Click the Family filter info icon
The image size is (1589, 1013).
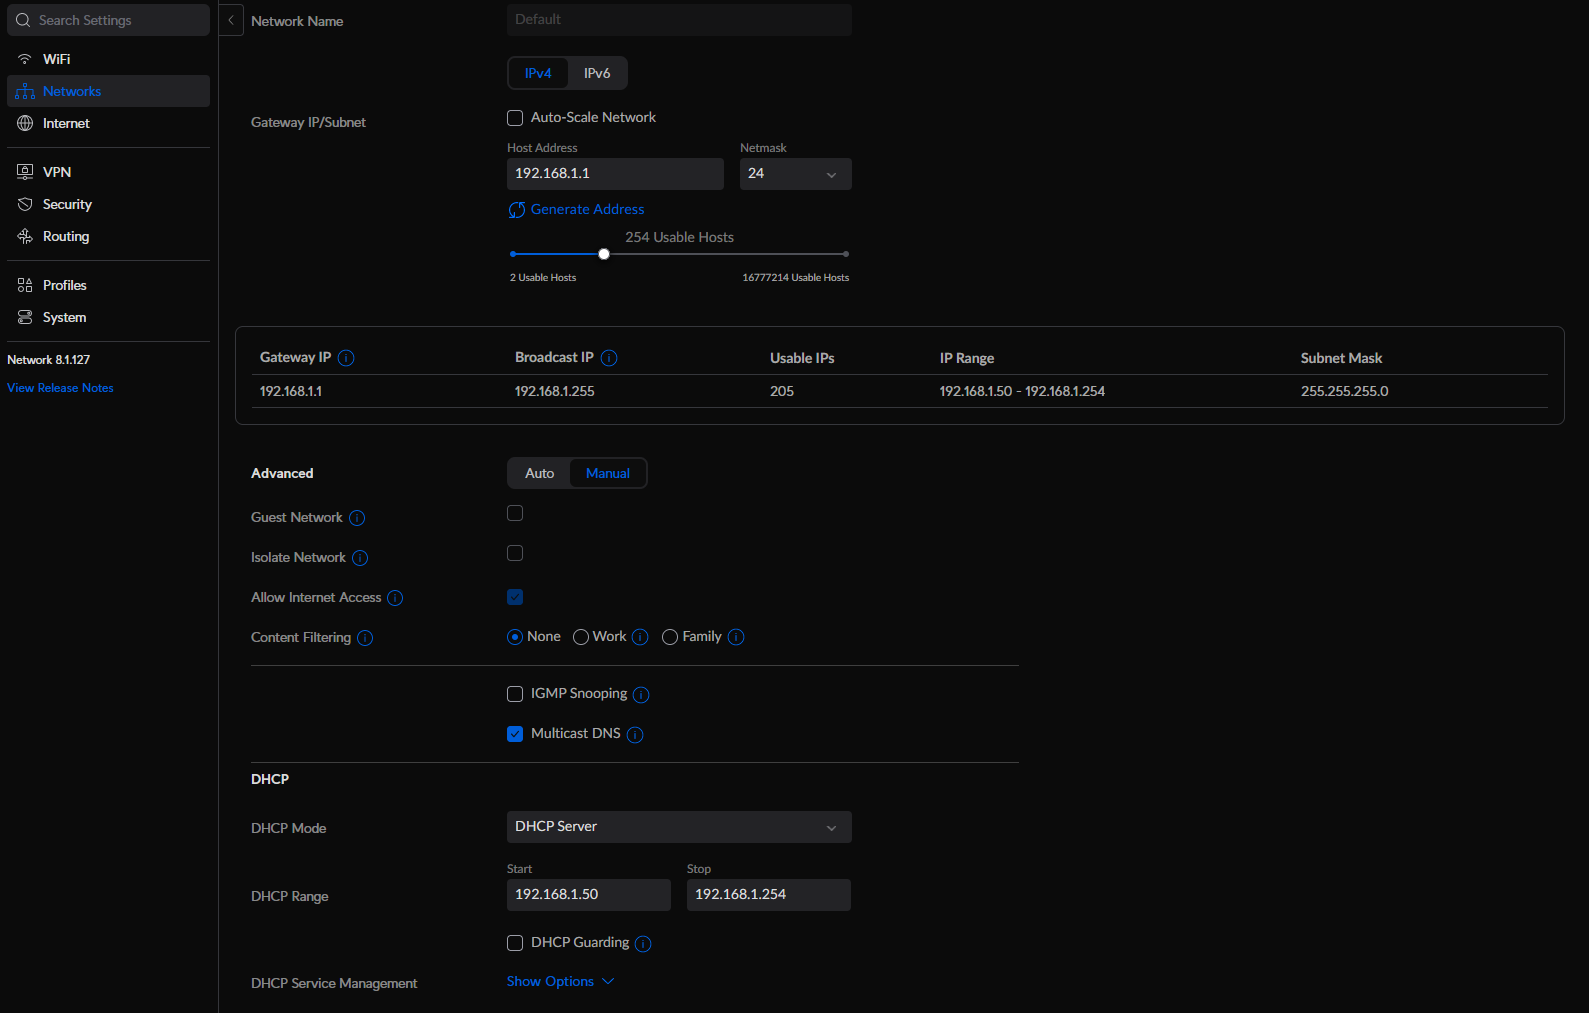[x=736, y=637]
